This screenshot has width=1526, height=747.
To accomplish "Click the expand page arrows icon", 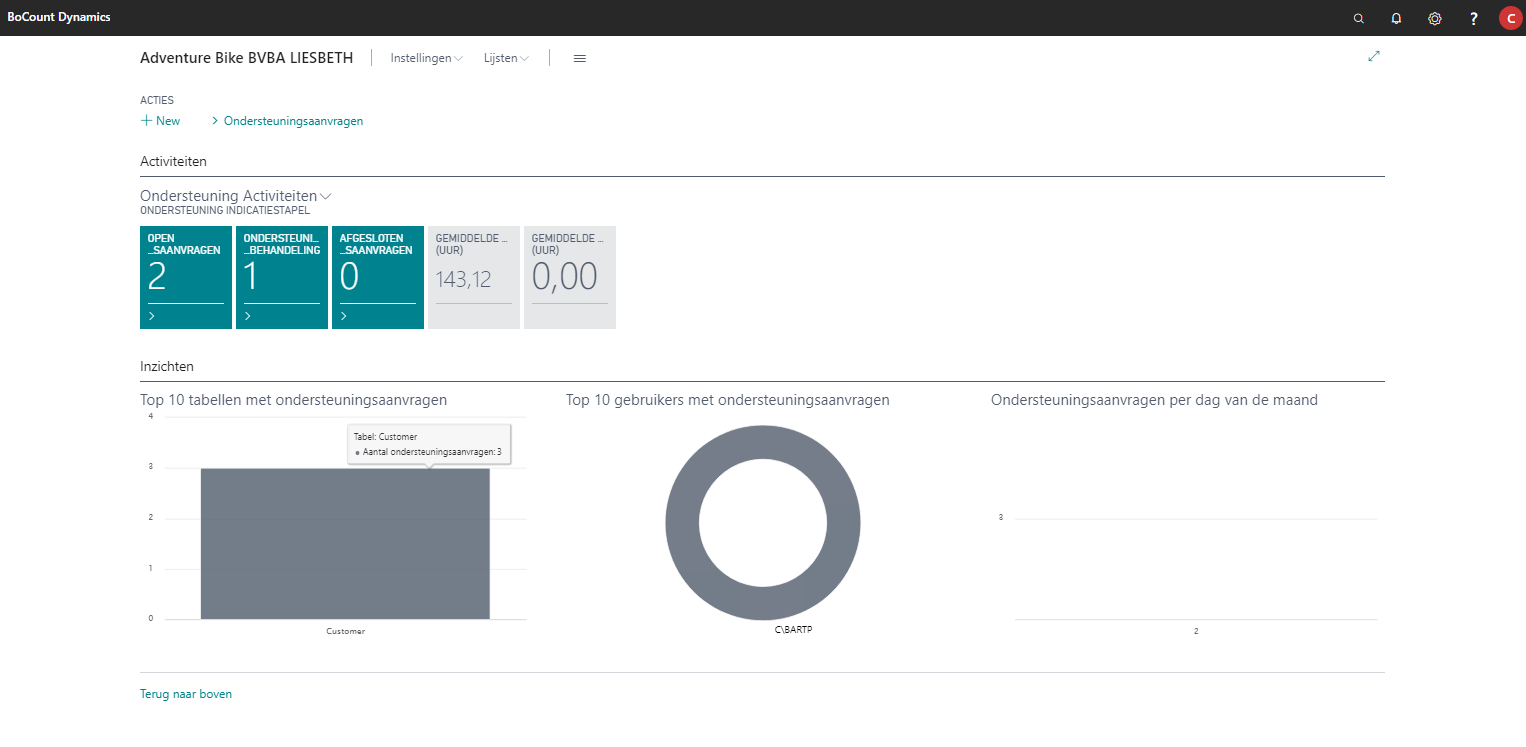I will pos(1373,57).
